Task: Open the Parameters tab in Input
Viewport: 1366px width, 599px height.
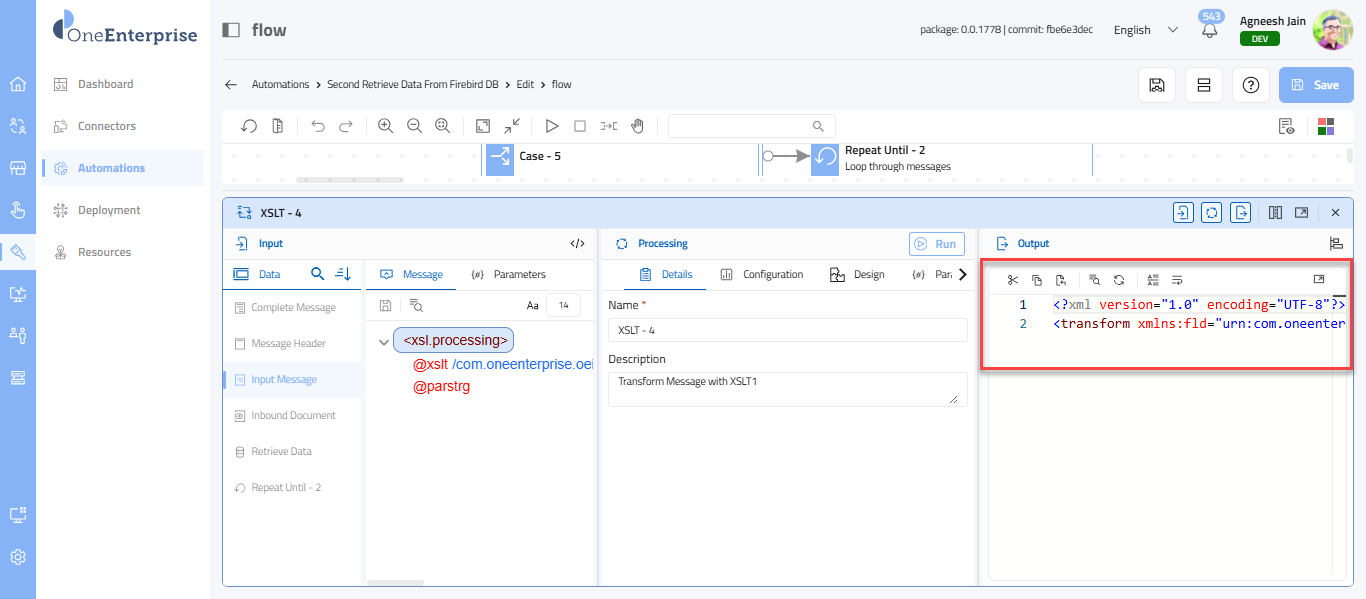Action: pyautogui.click(x=509, y=274)
